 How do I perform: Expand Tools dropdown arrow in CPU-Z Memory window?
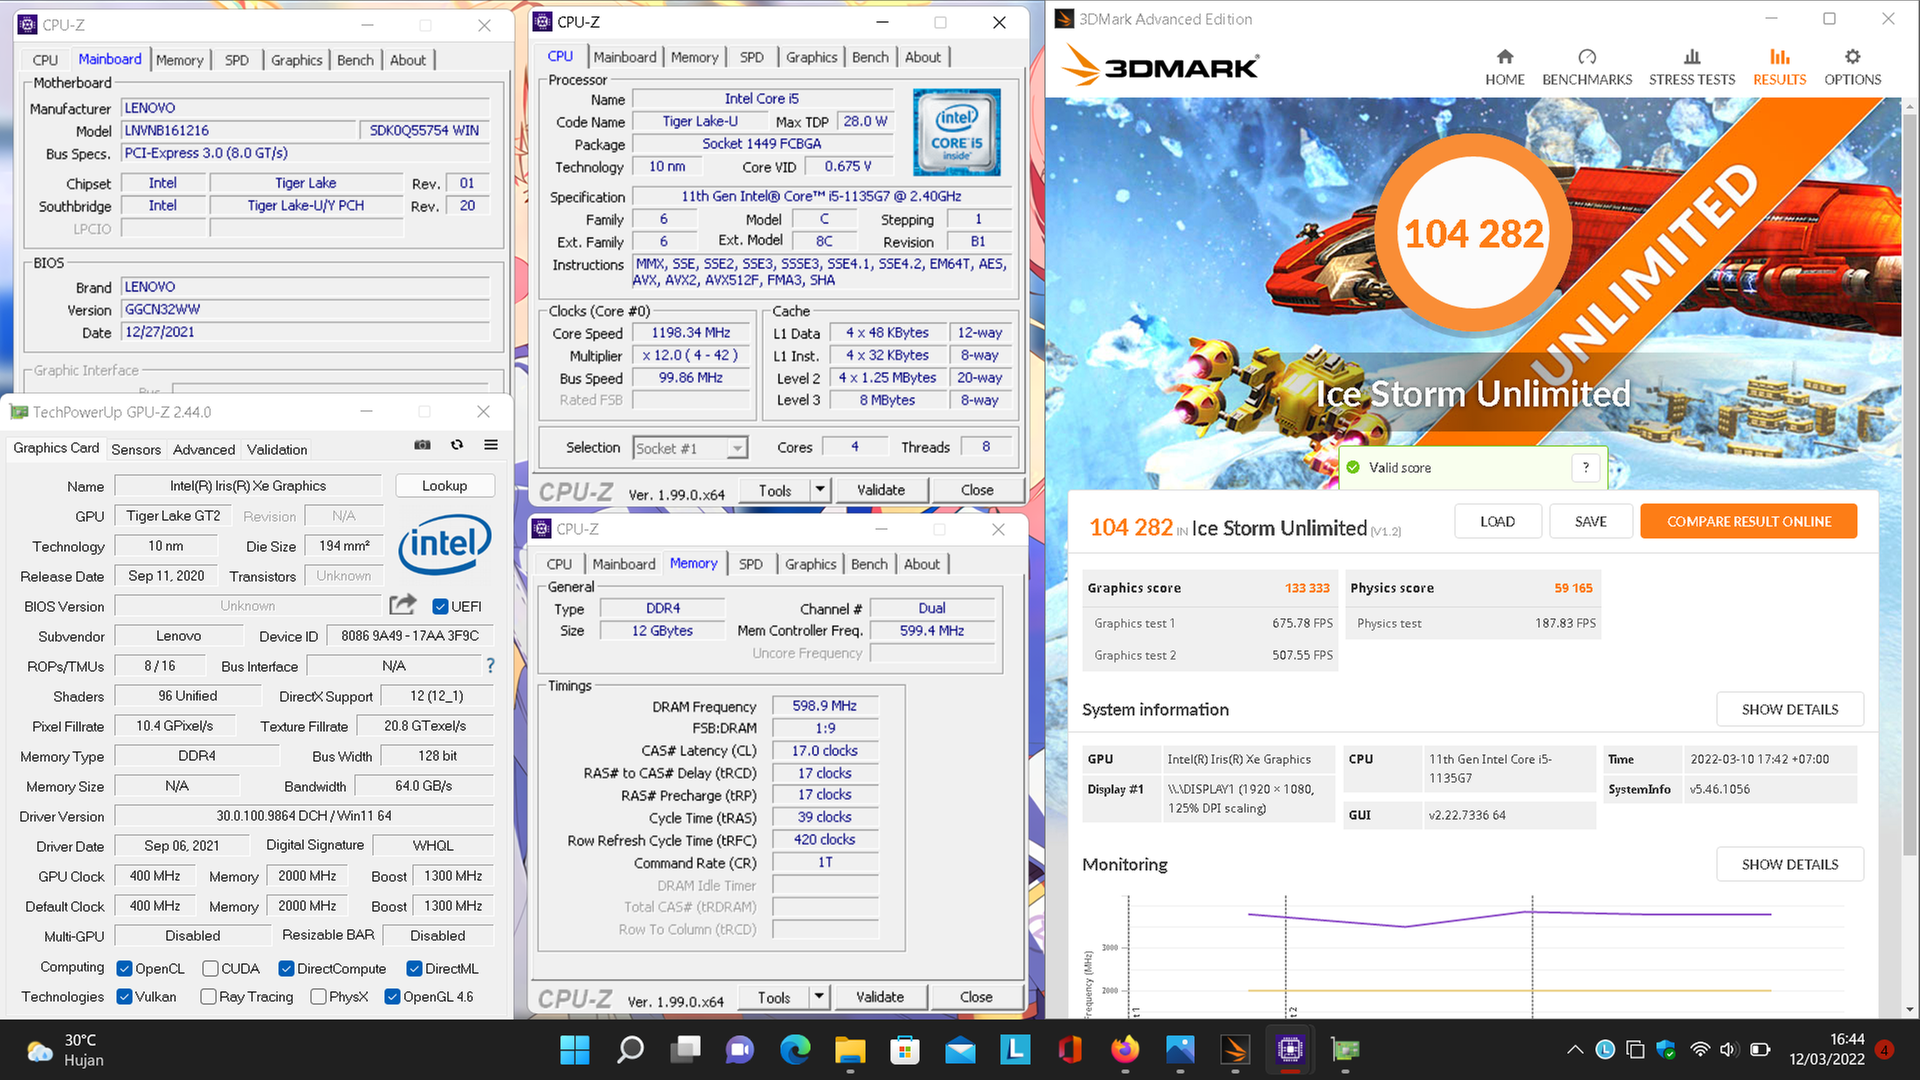pos(819,997)
